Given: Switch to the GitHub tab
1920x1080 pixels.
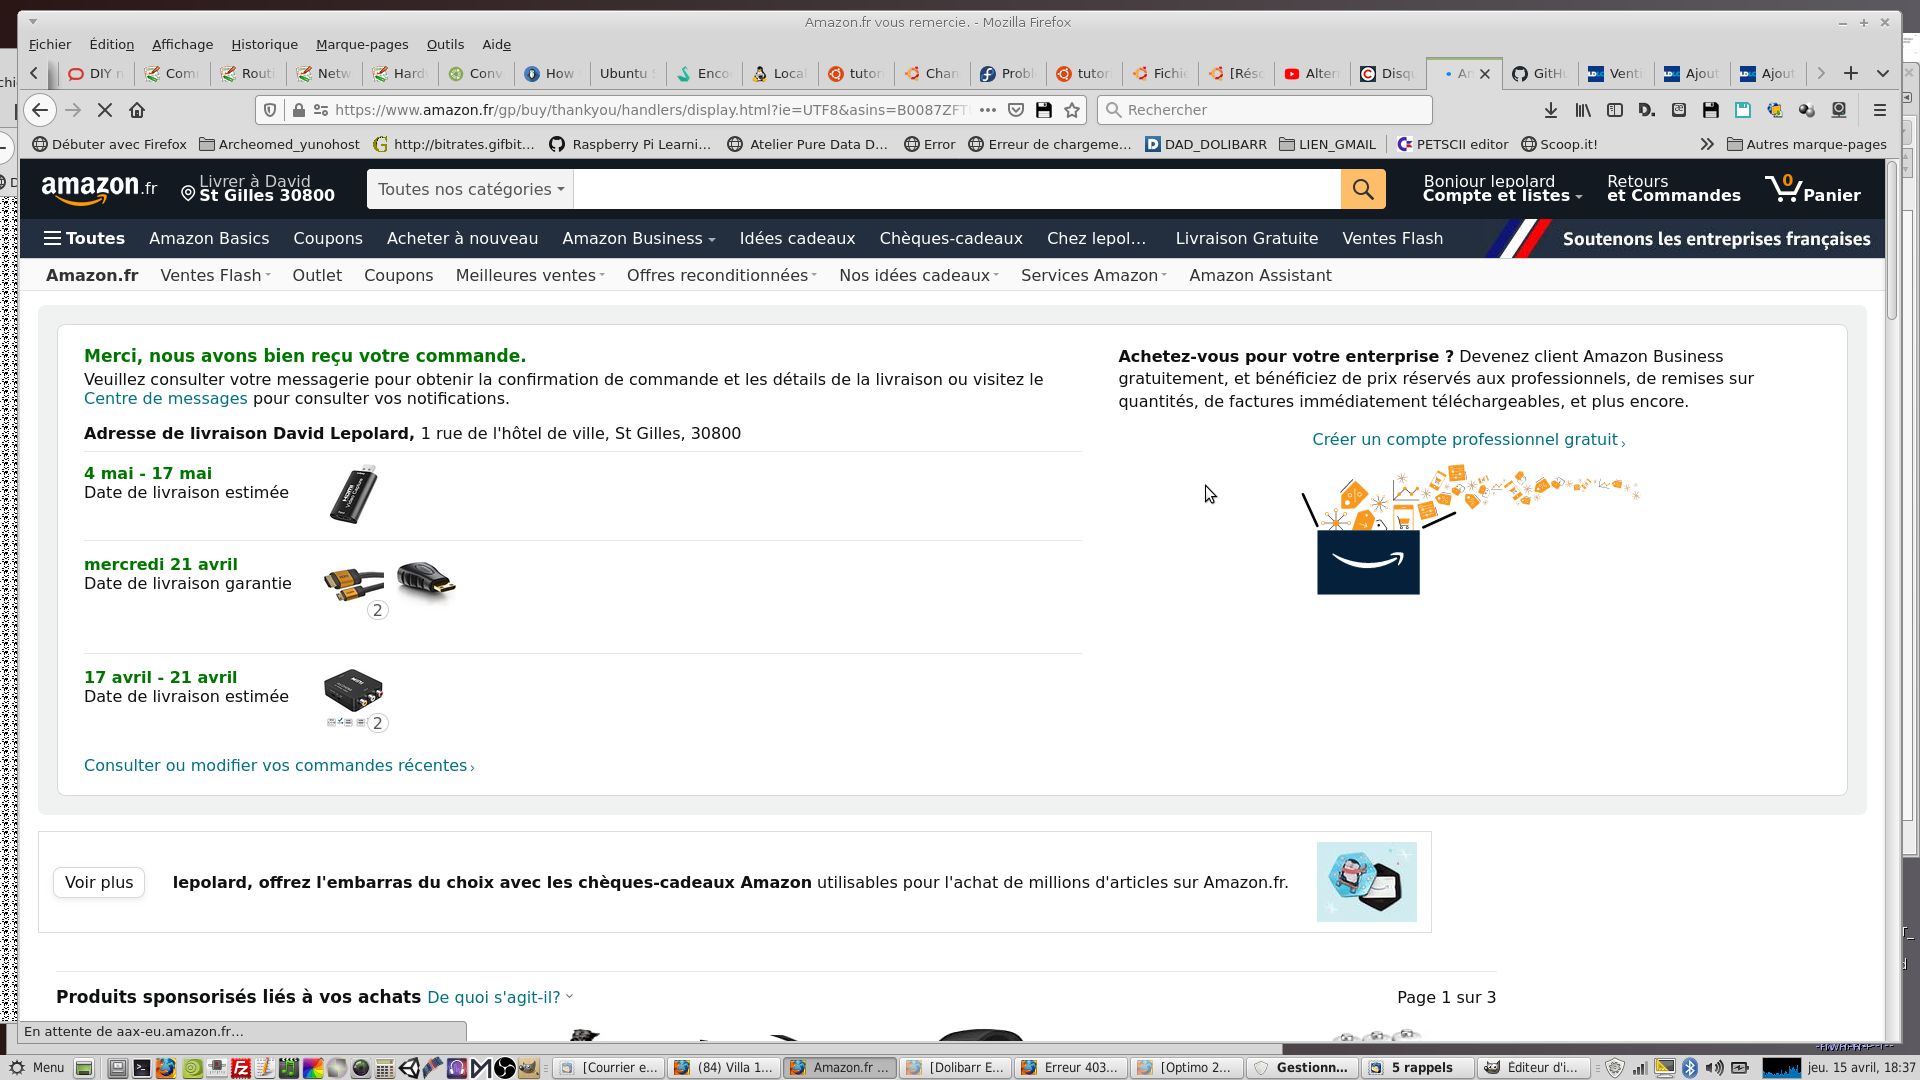Looking at the screenshot, I should pyautogui.click(x=1540, y=73).
